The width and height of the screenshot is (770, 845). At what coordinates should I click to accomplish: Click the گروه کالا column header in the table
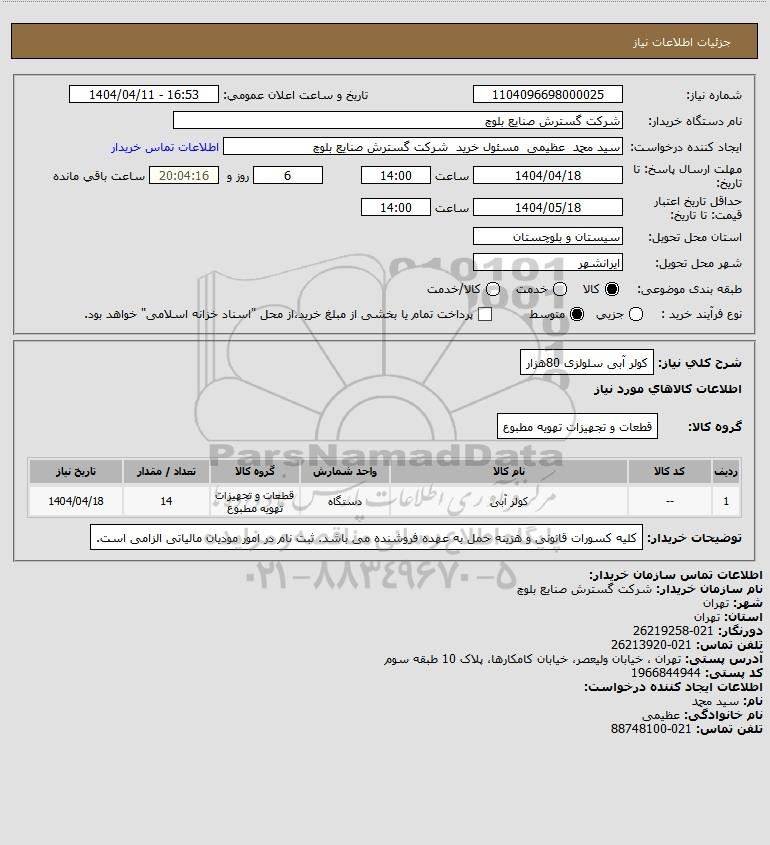click(255, 472)
